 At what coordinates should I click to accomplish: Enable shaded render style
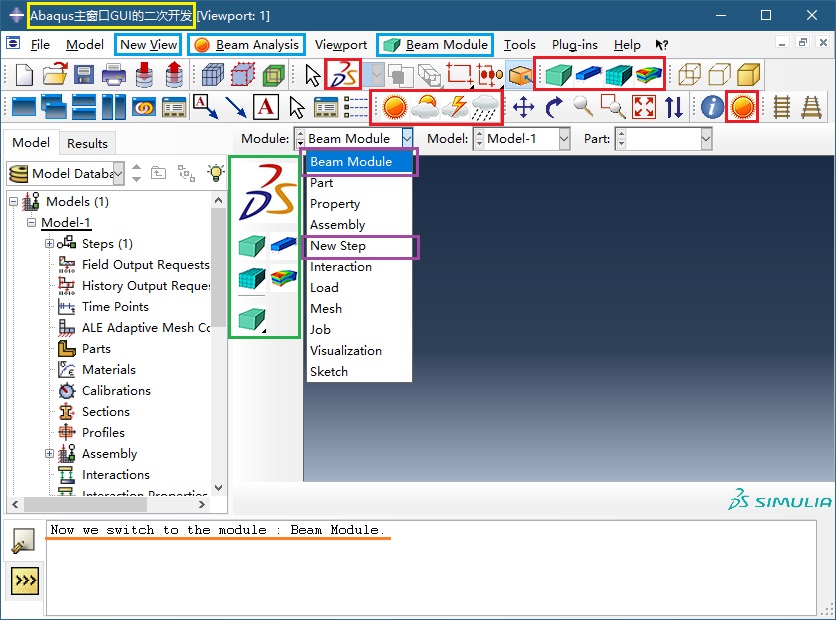749,75
